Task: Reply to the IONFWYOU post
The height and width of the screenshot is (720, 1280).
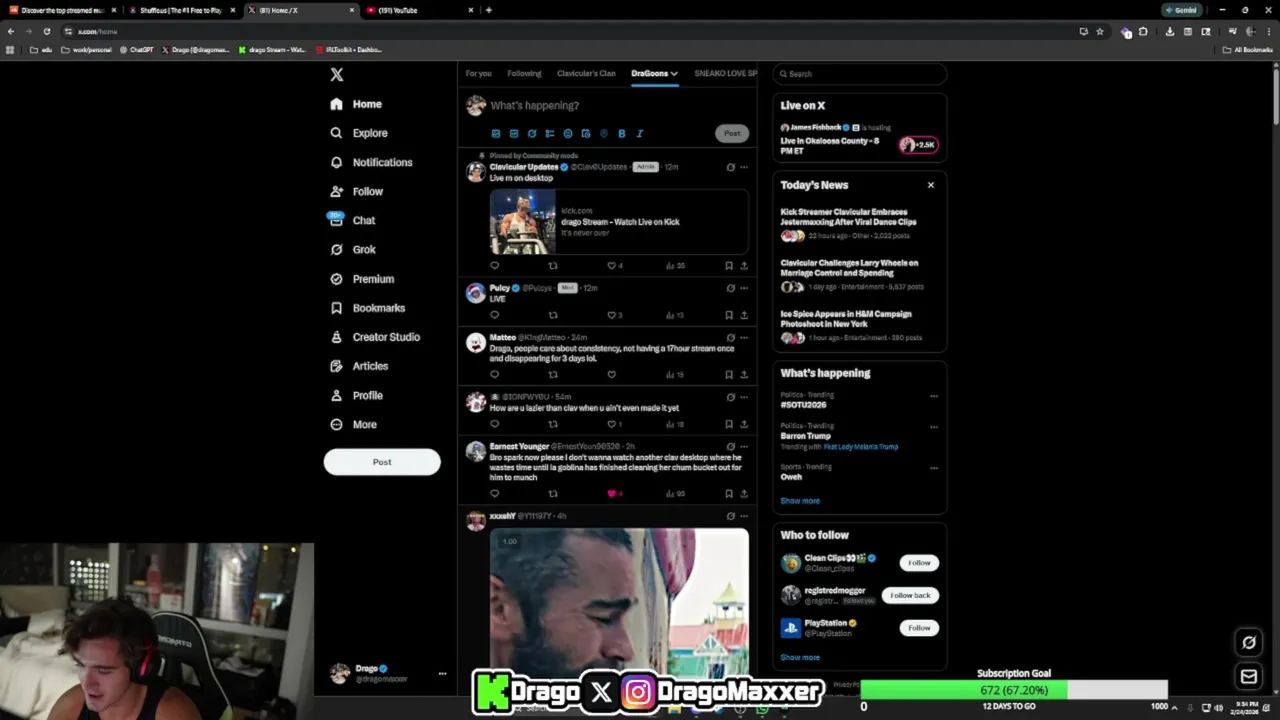Action: pyautogui.click(x=494, y=424)
